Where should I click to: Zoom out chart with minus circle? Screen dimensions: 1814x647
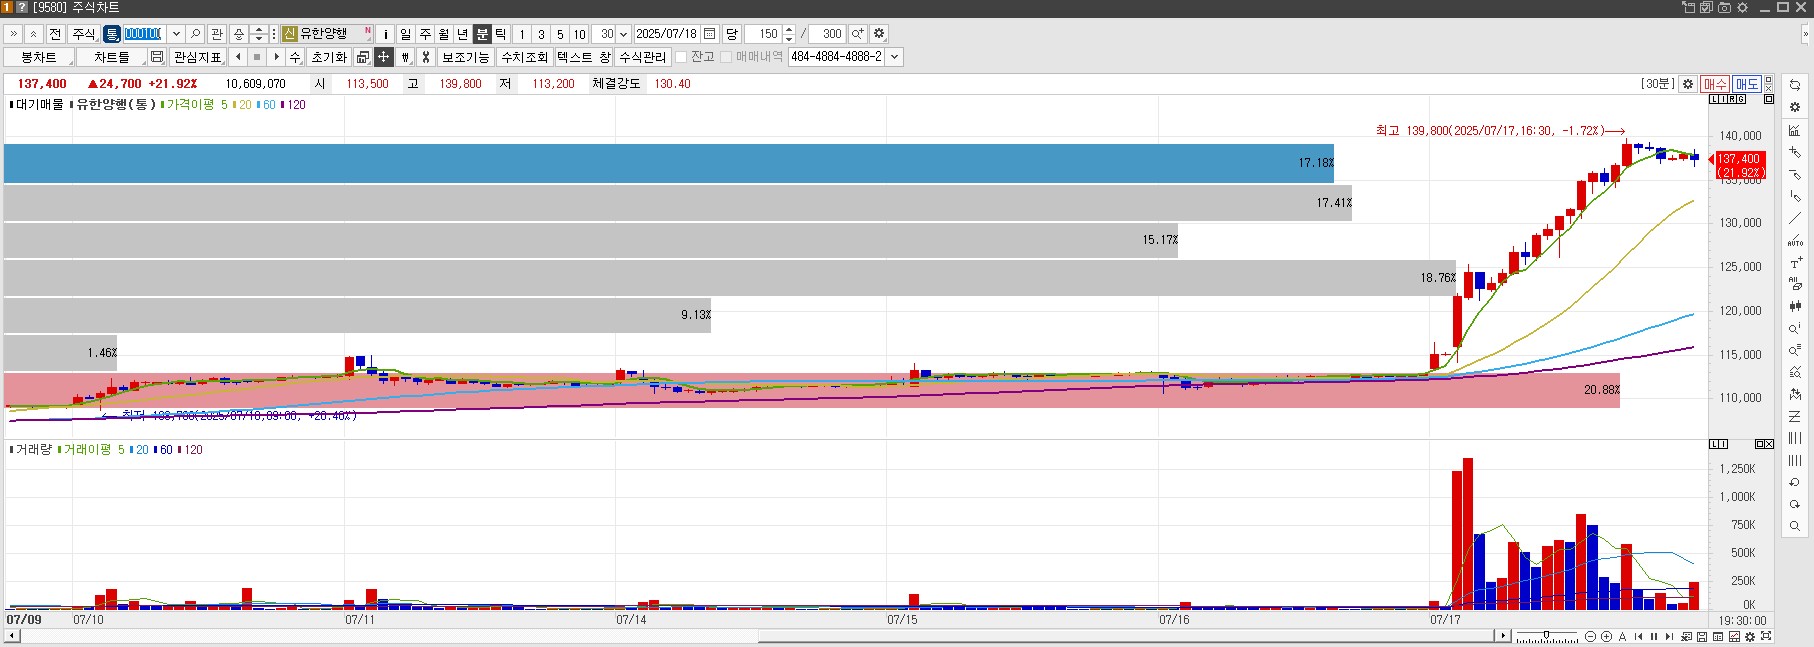(1590, 637)
